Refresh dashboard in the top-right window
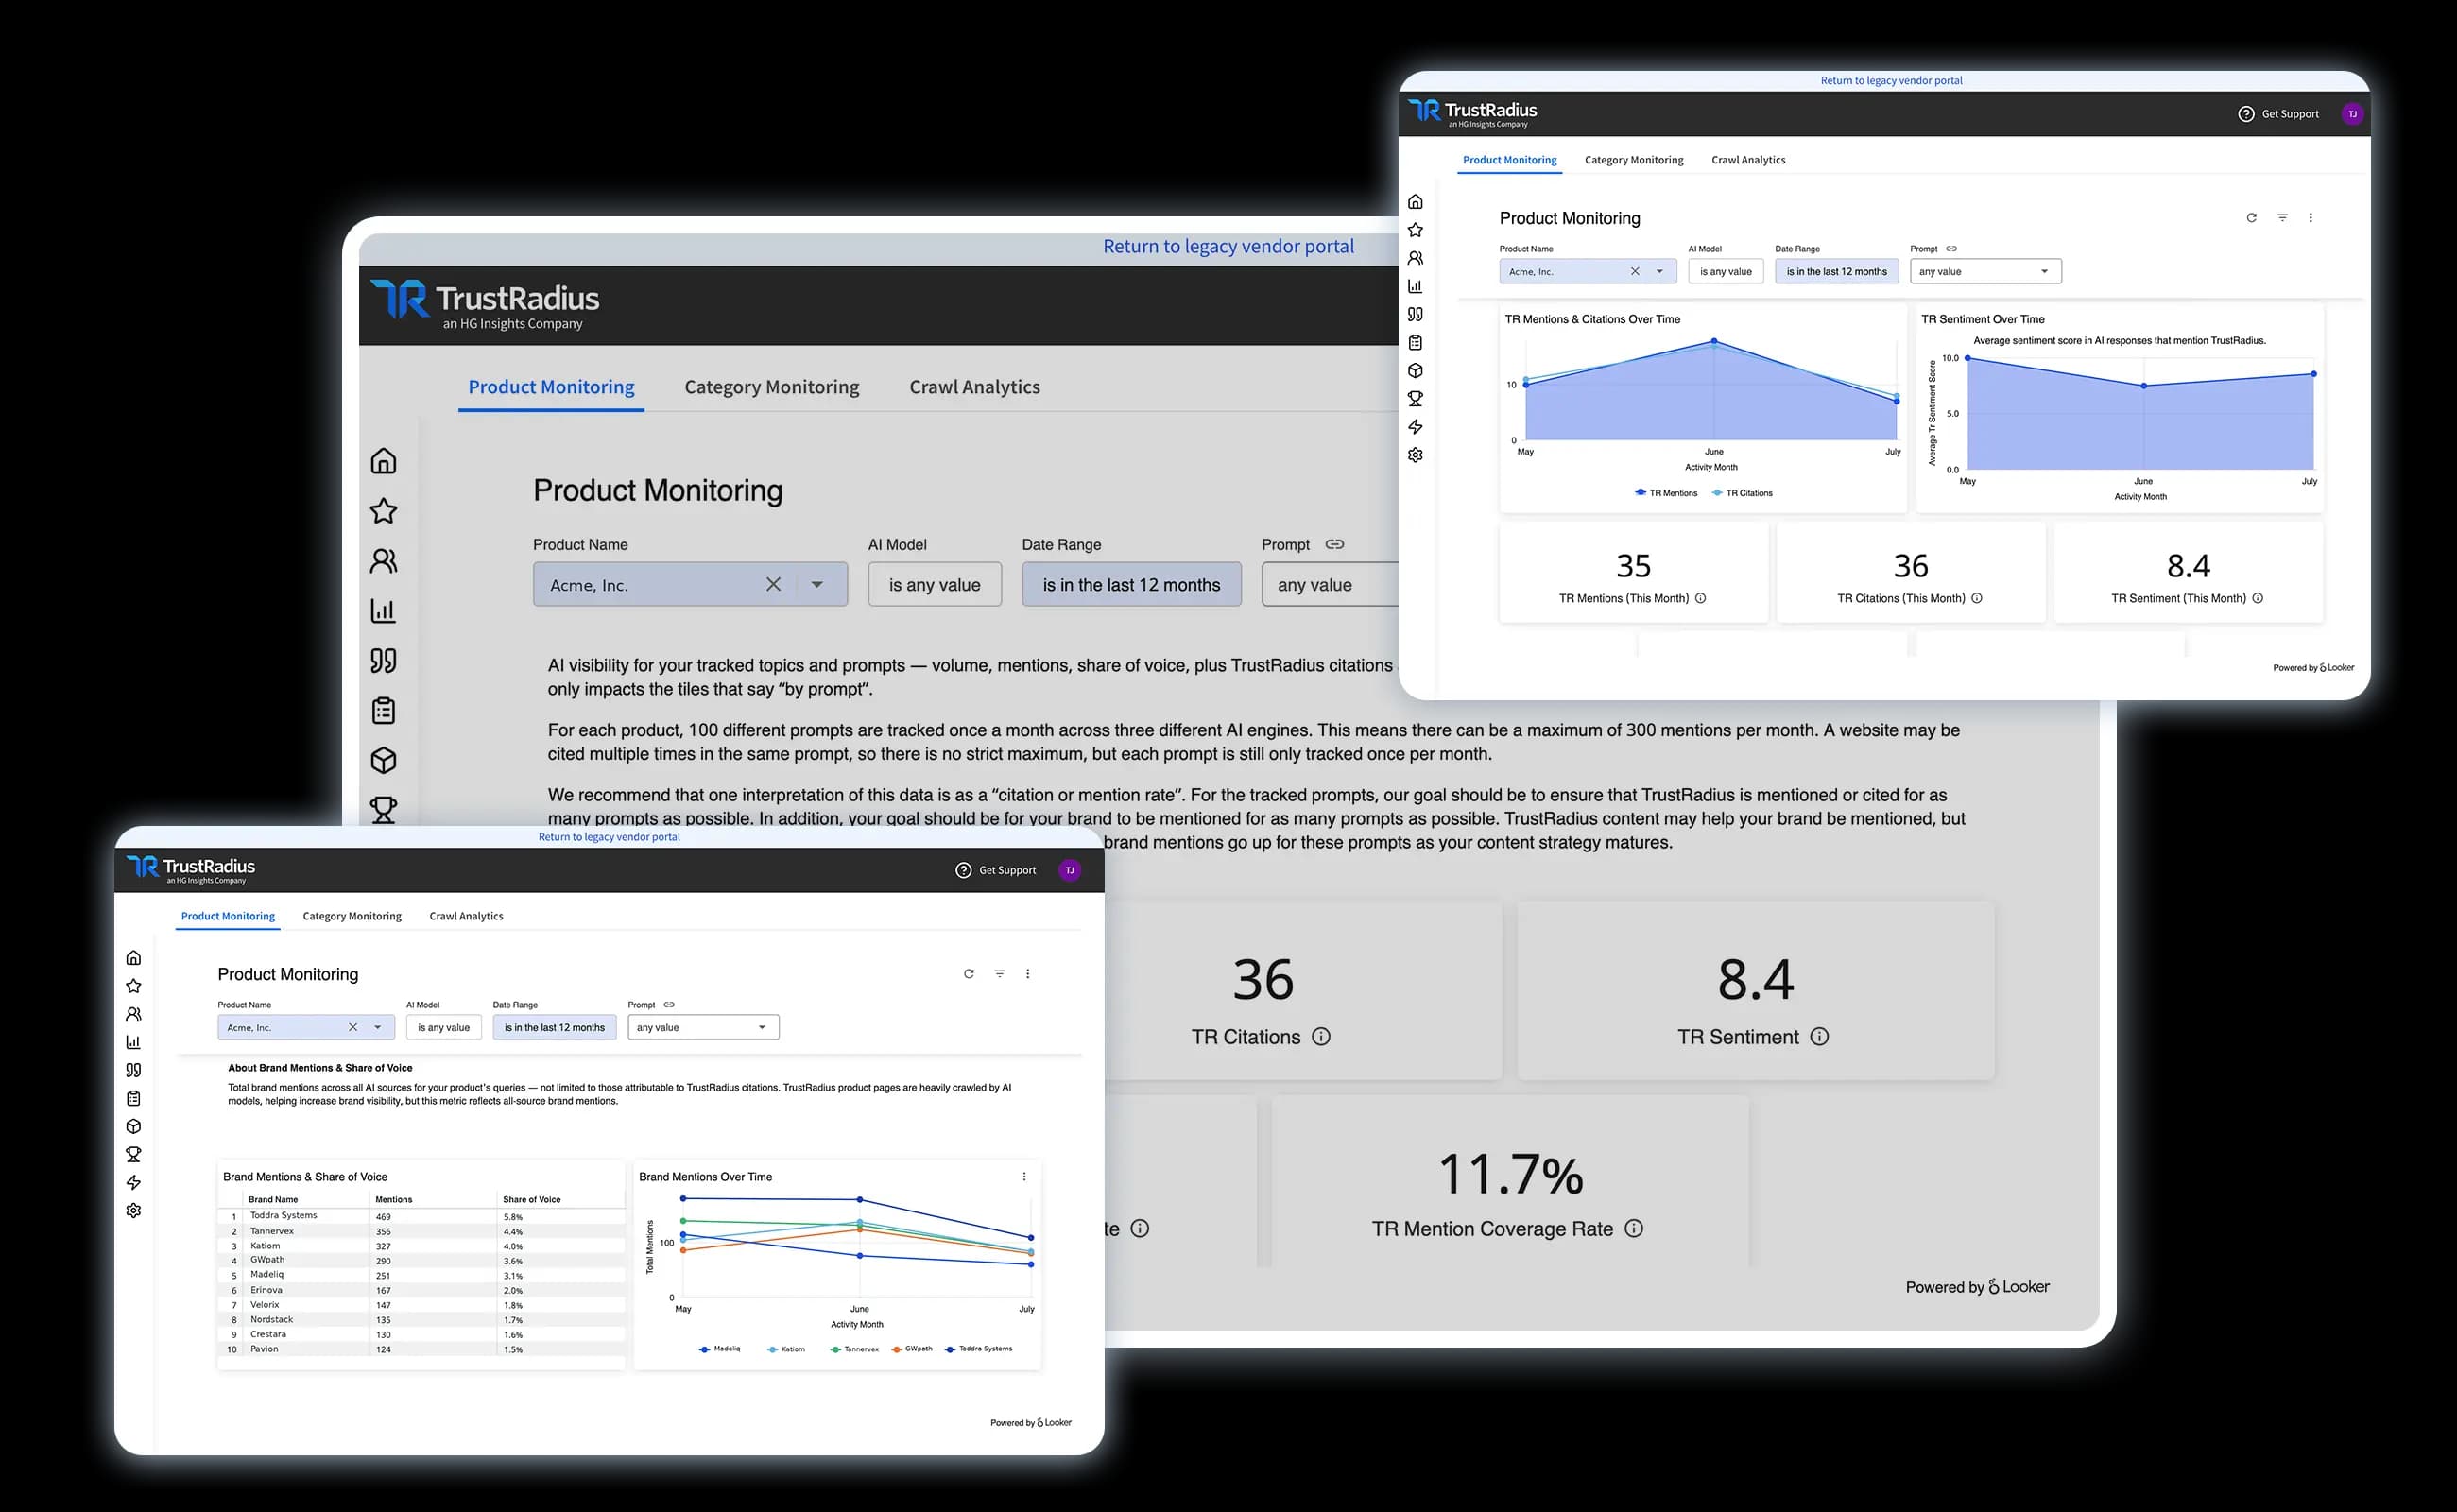This screenshot has width=2457, height=1512. [2251, 218]
